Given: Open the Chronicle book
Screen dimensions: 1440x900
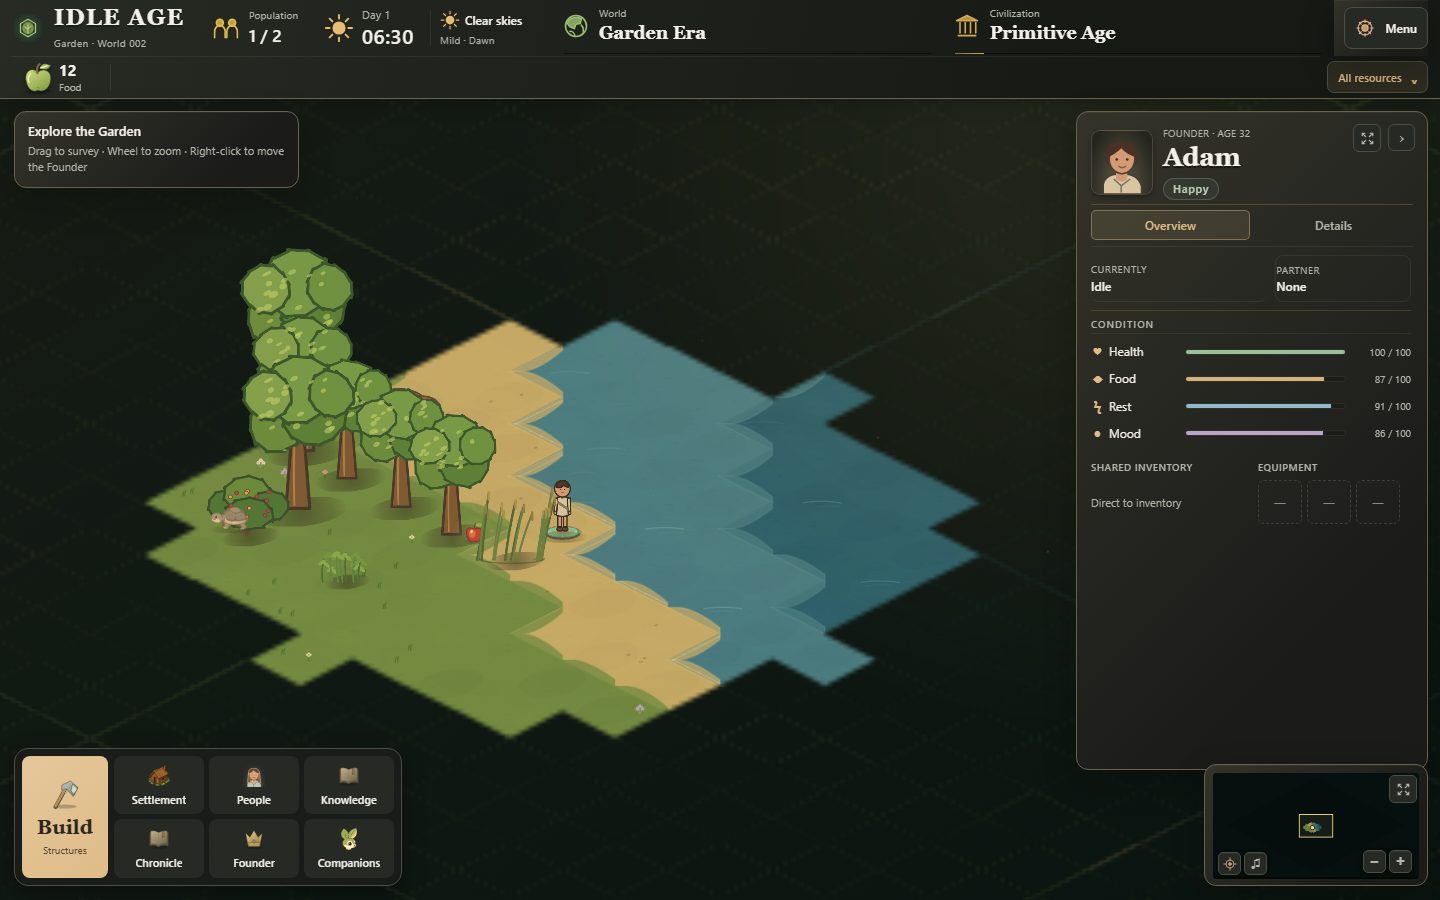Looking at the screenshot, I should 159,848.
